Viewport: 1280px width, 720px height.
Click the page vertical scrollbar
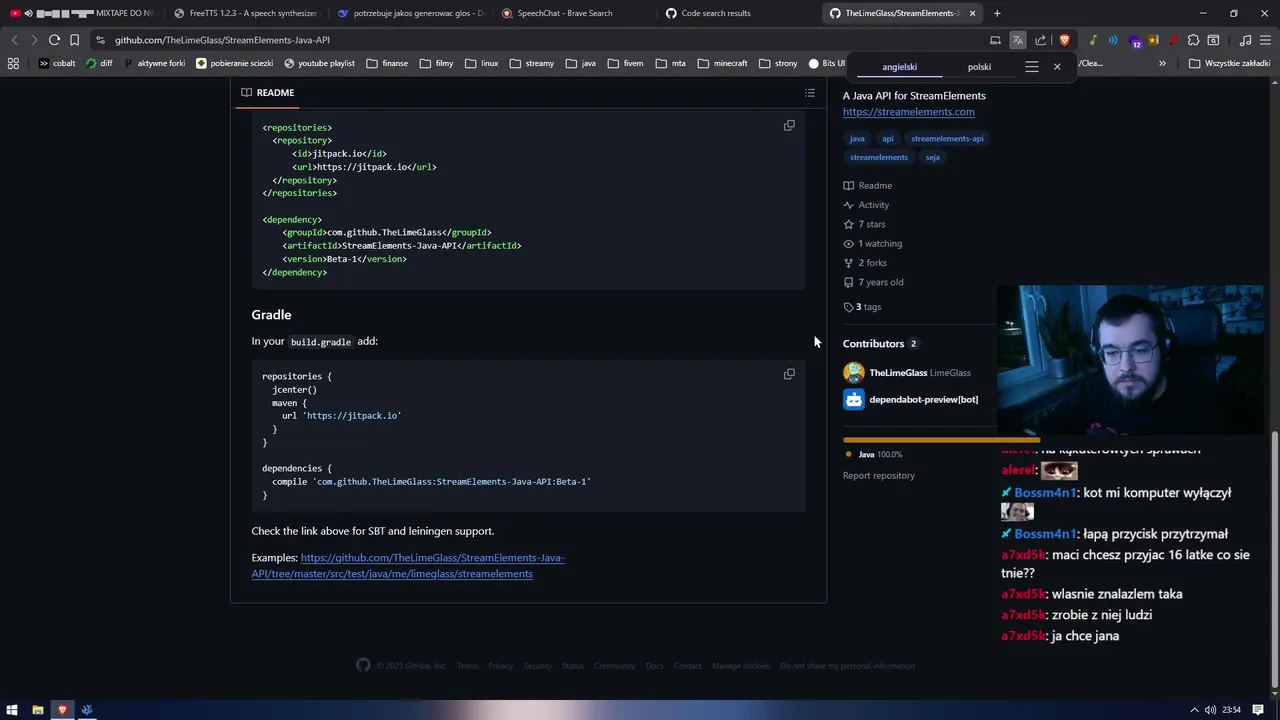1274,560
